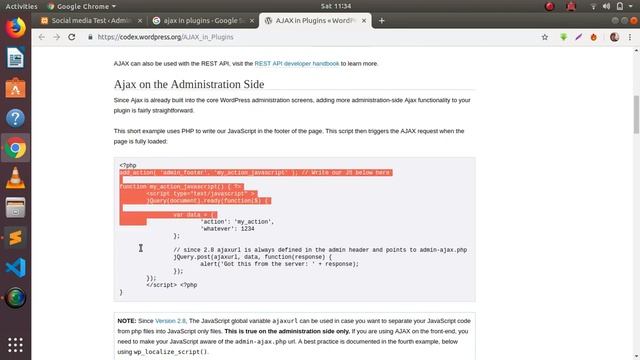Click the 'This is true on the administration side only.' text
640x360 pixels.
click(287, 331)
